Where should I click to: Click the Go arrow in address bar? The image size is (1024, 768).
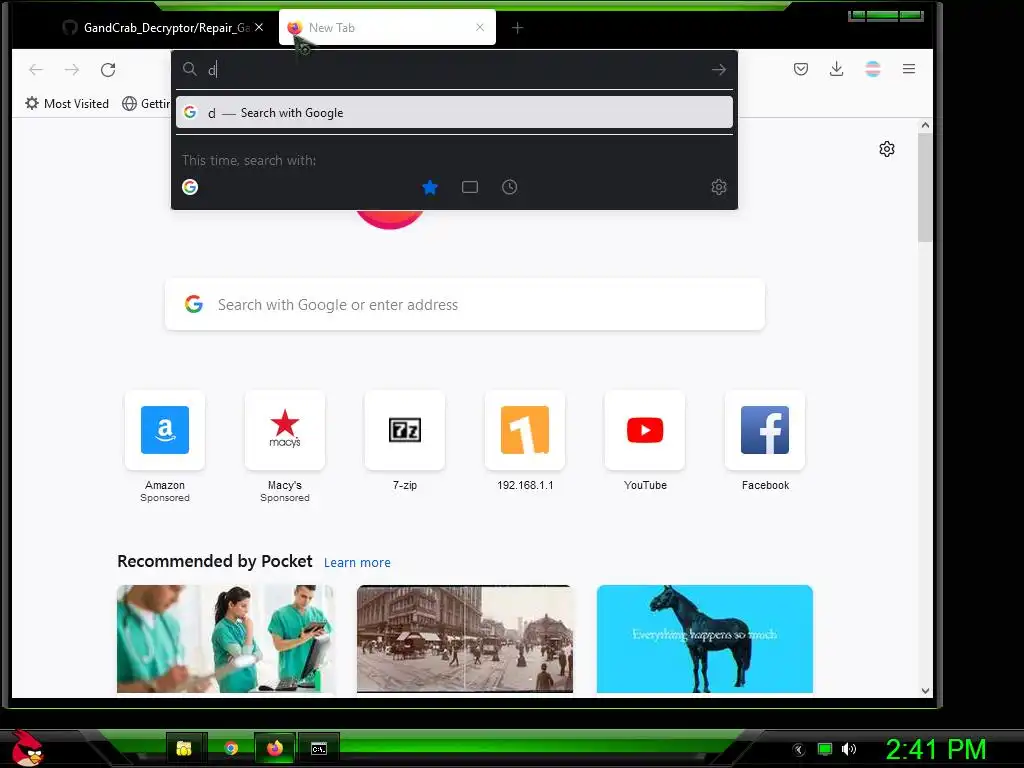tap(718, 69)
